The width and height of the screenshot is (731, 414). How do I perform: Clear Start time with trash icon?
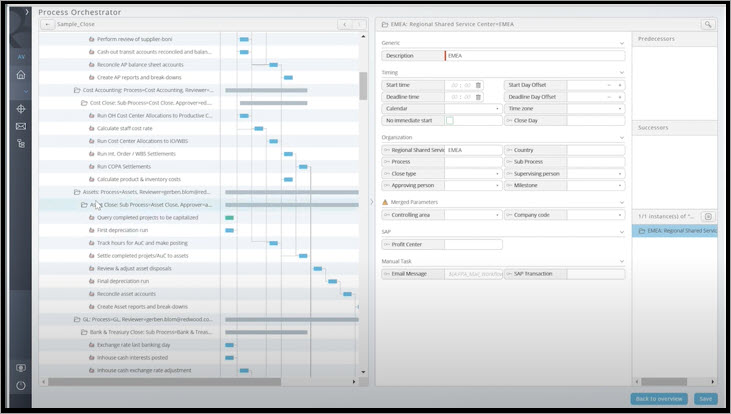coord(478,85)
